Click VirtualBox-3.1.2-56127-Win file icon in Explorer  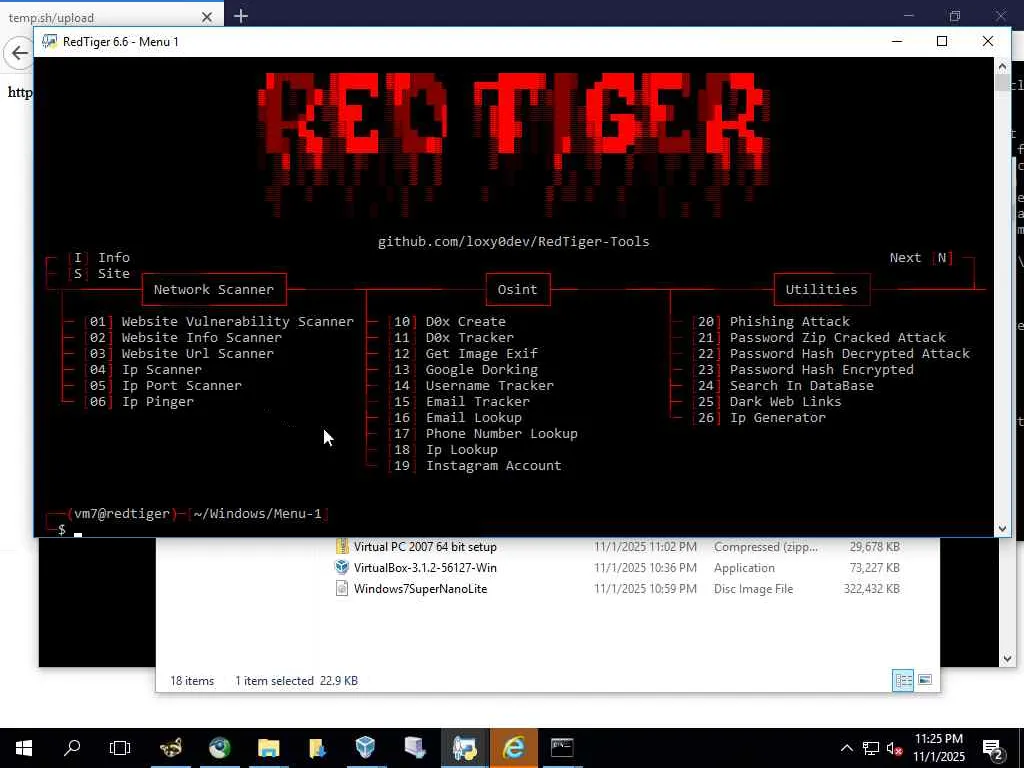point(342,568)
